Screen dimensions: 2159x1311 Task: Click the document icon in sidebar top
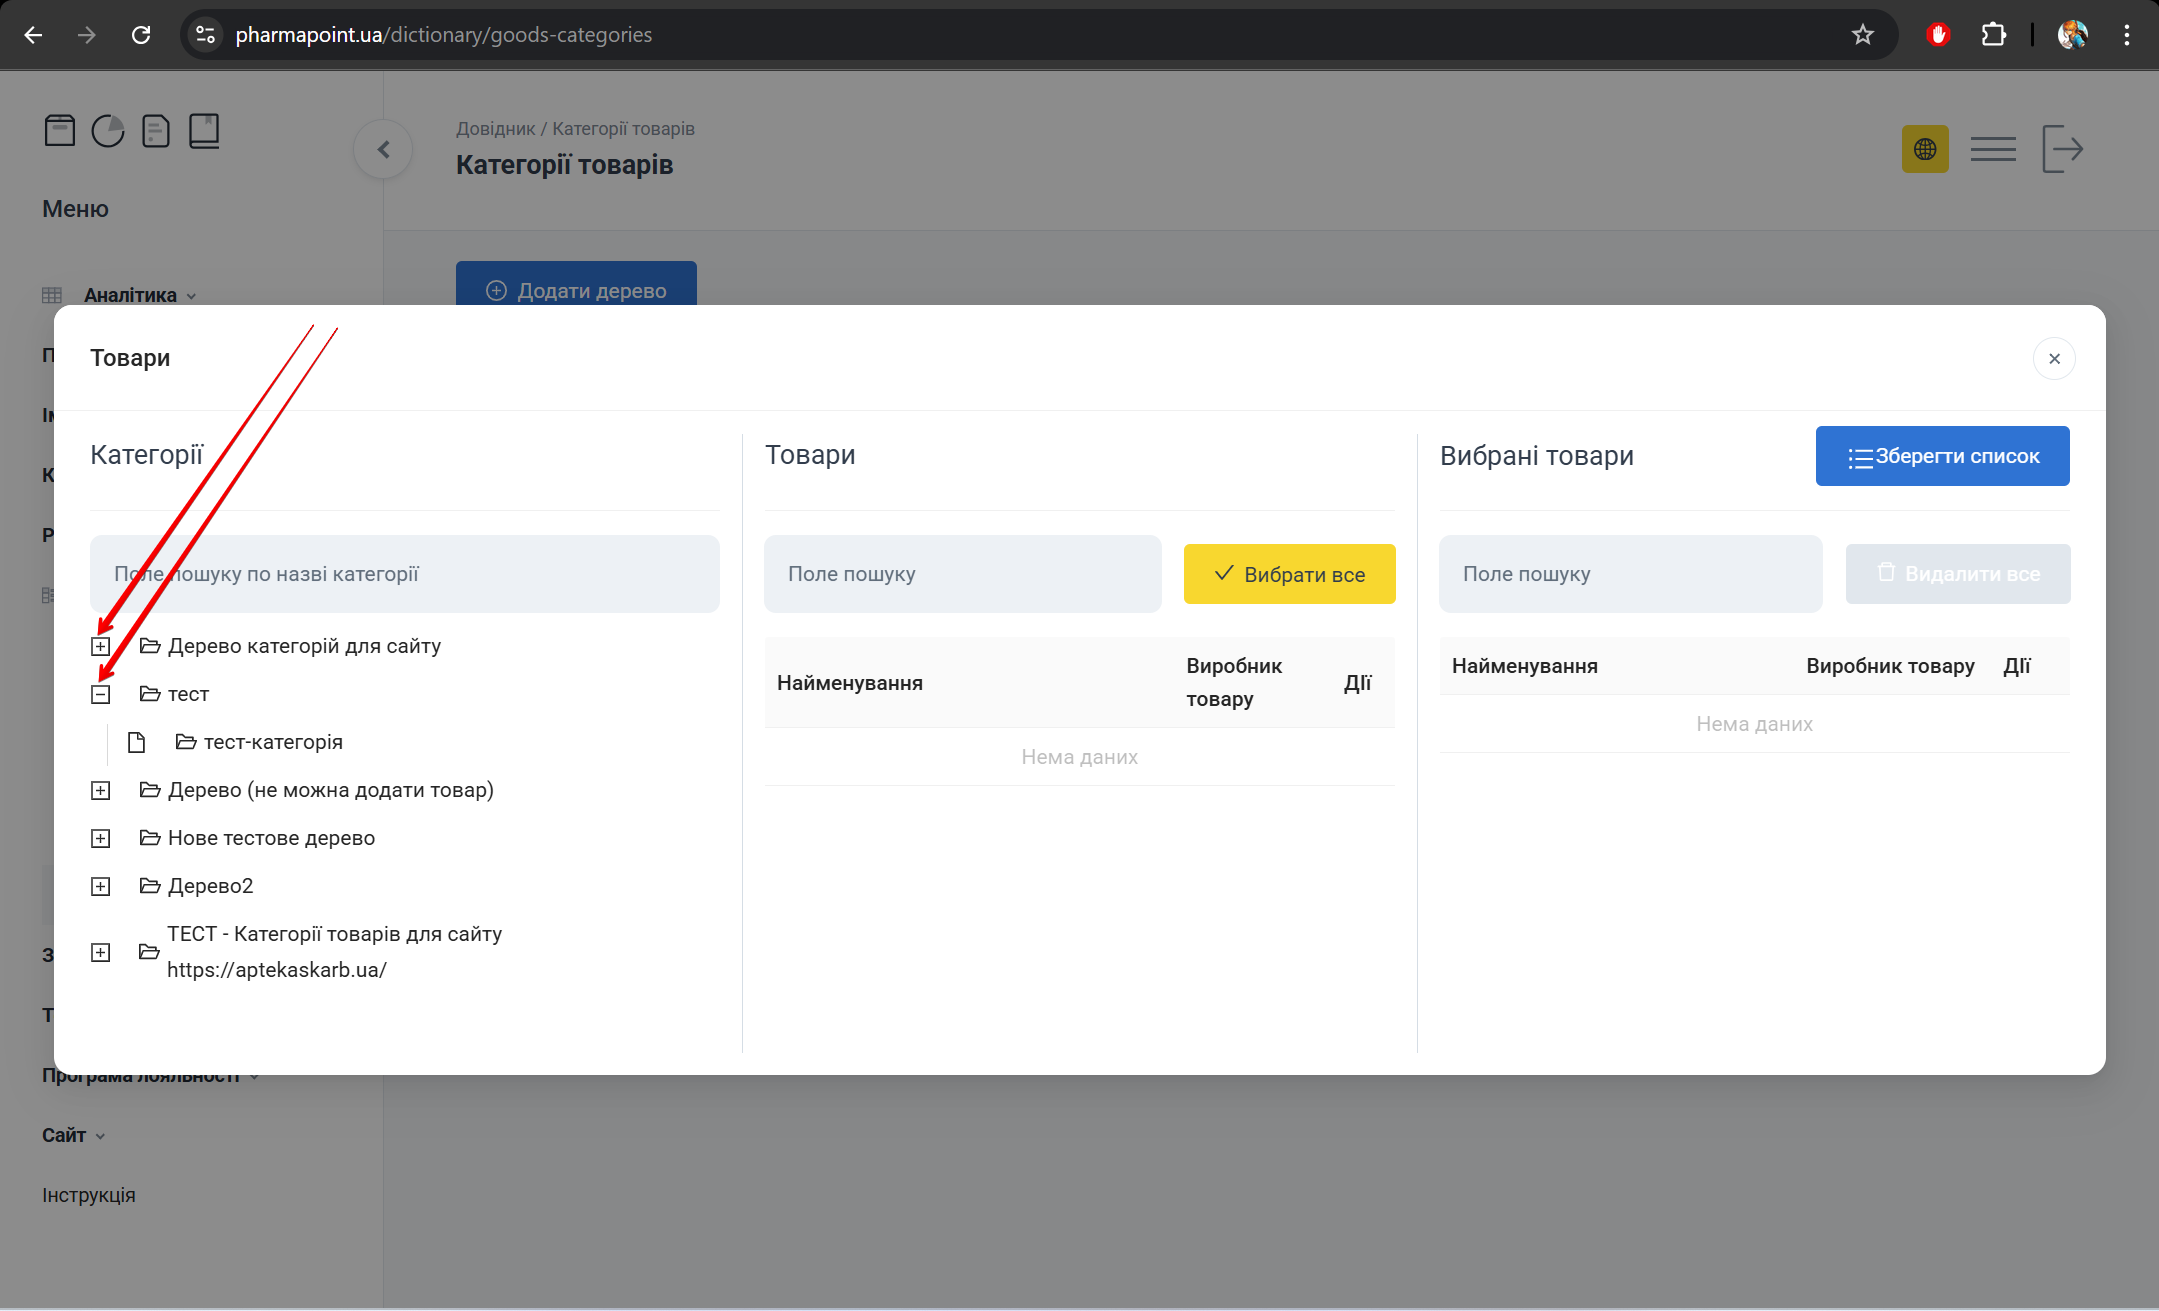point(155,131)
